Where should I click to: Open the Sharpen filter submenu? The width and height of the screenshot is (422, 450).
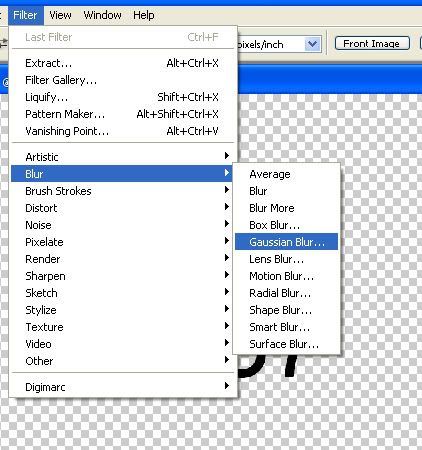pos(122,276)
